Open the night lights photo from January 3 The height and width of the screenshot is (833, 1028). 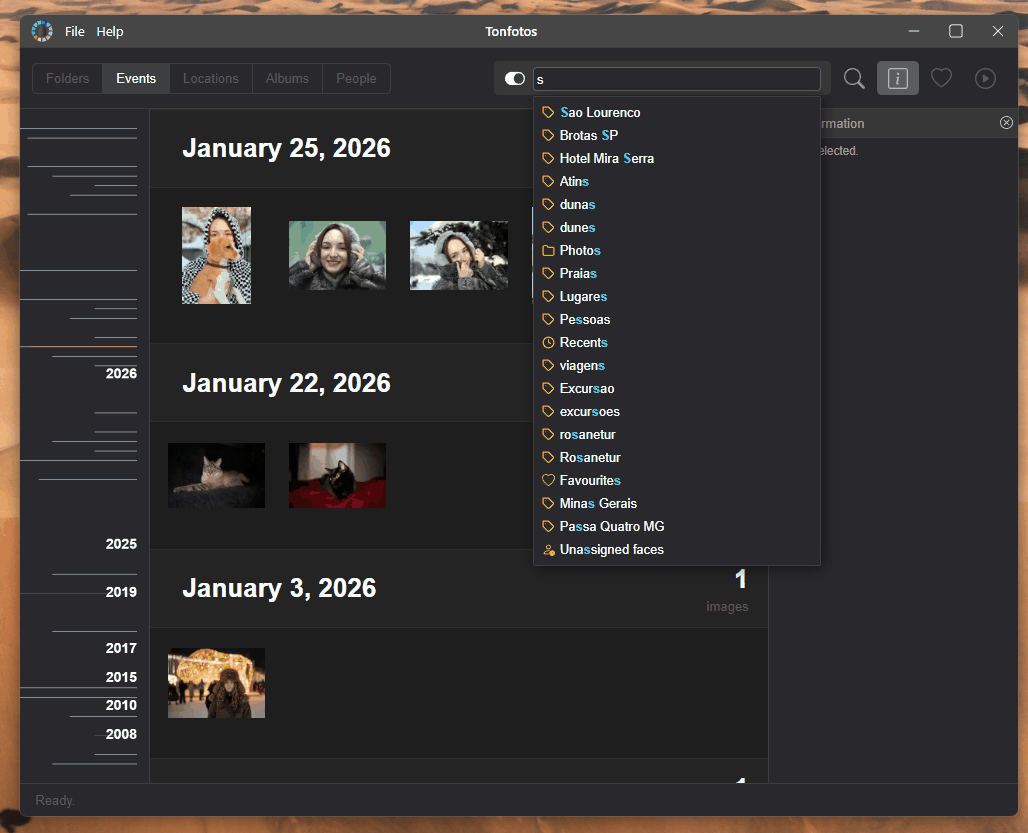point(216,683)
